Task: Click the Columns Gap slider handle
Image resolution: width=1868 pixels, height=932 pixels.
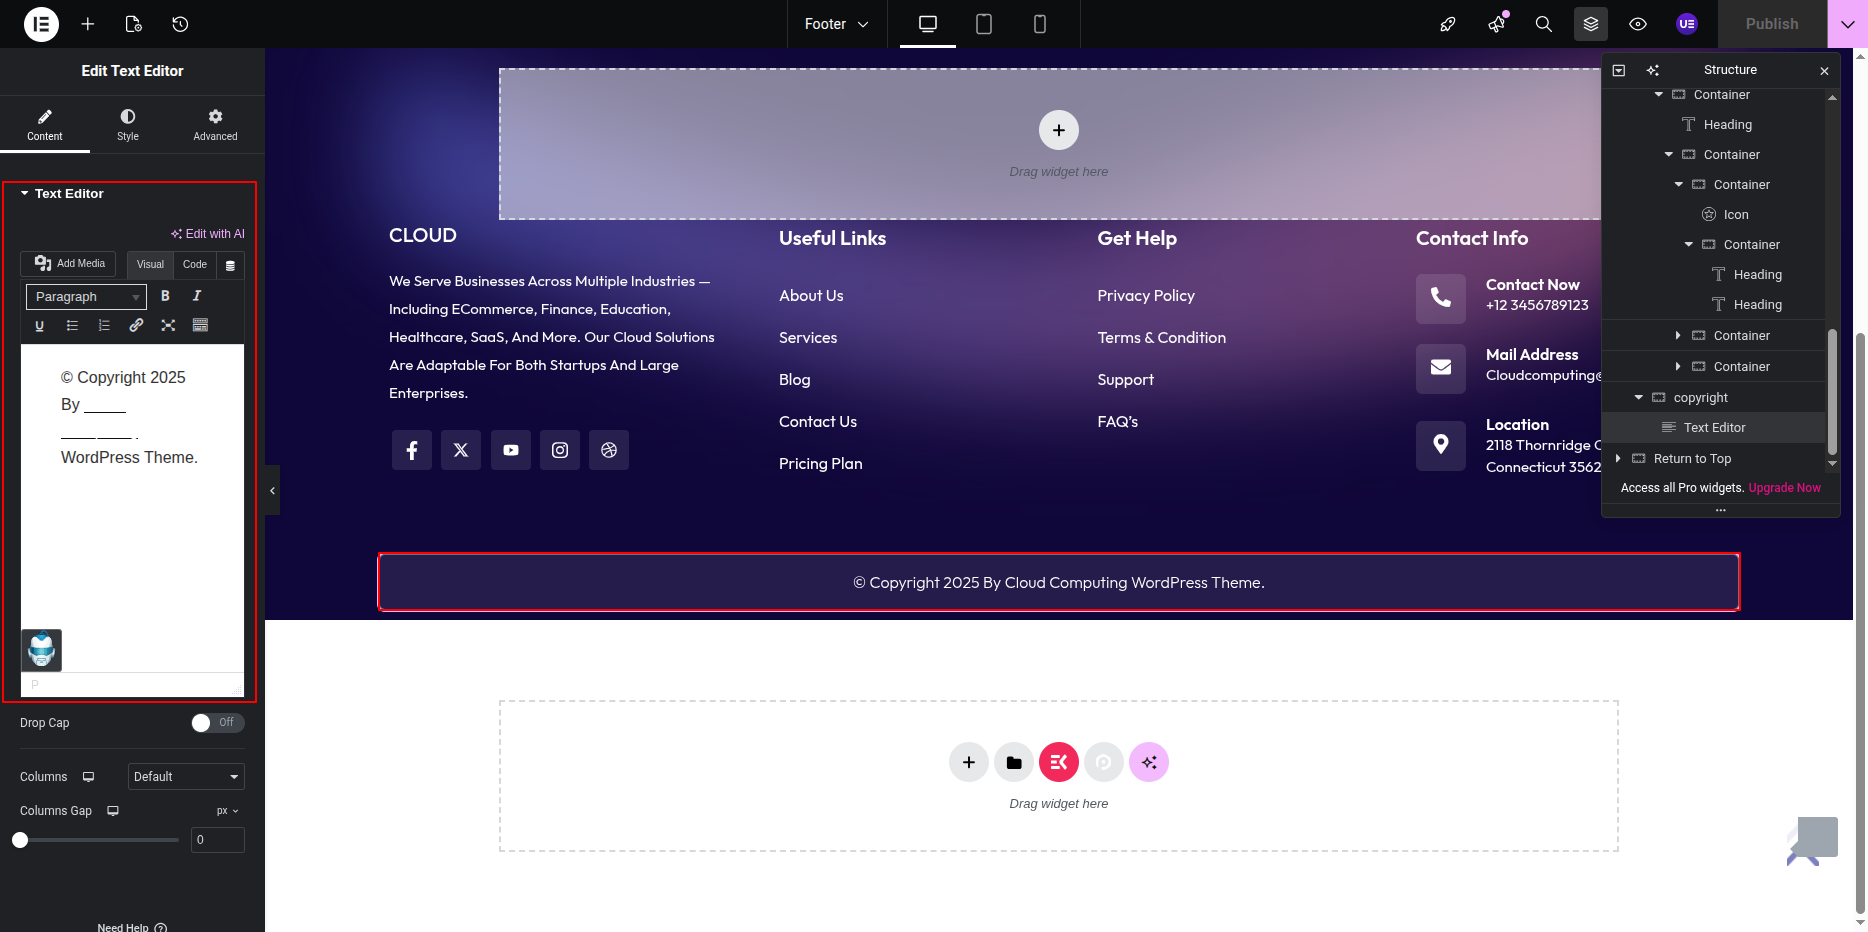Action: click(x=20, y=840)
